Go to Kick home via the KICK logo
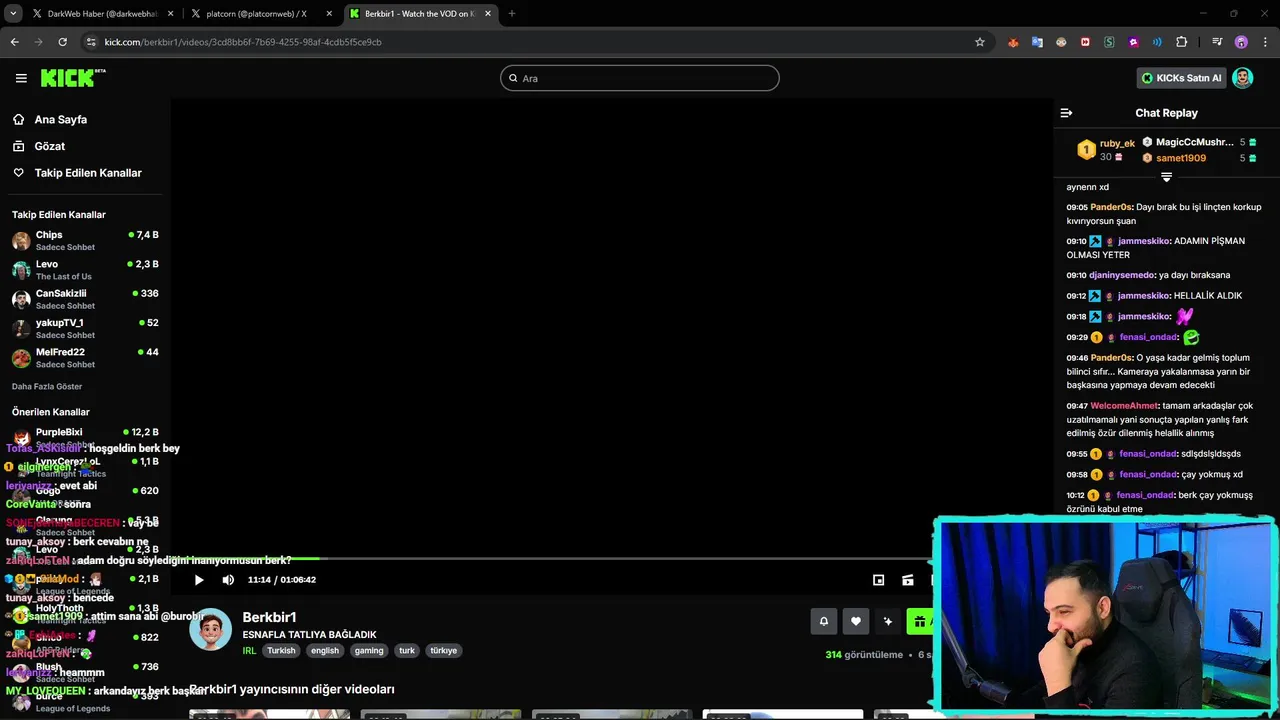This screenshot has height=720, width=1280. tap(72, 78)
